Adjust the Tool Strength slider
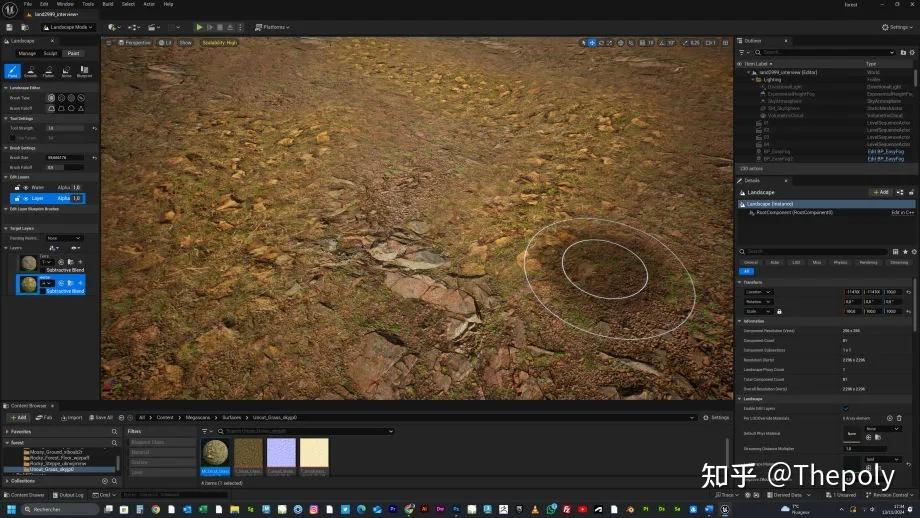 65,128
